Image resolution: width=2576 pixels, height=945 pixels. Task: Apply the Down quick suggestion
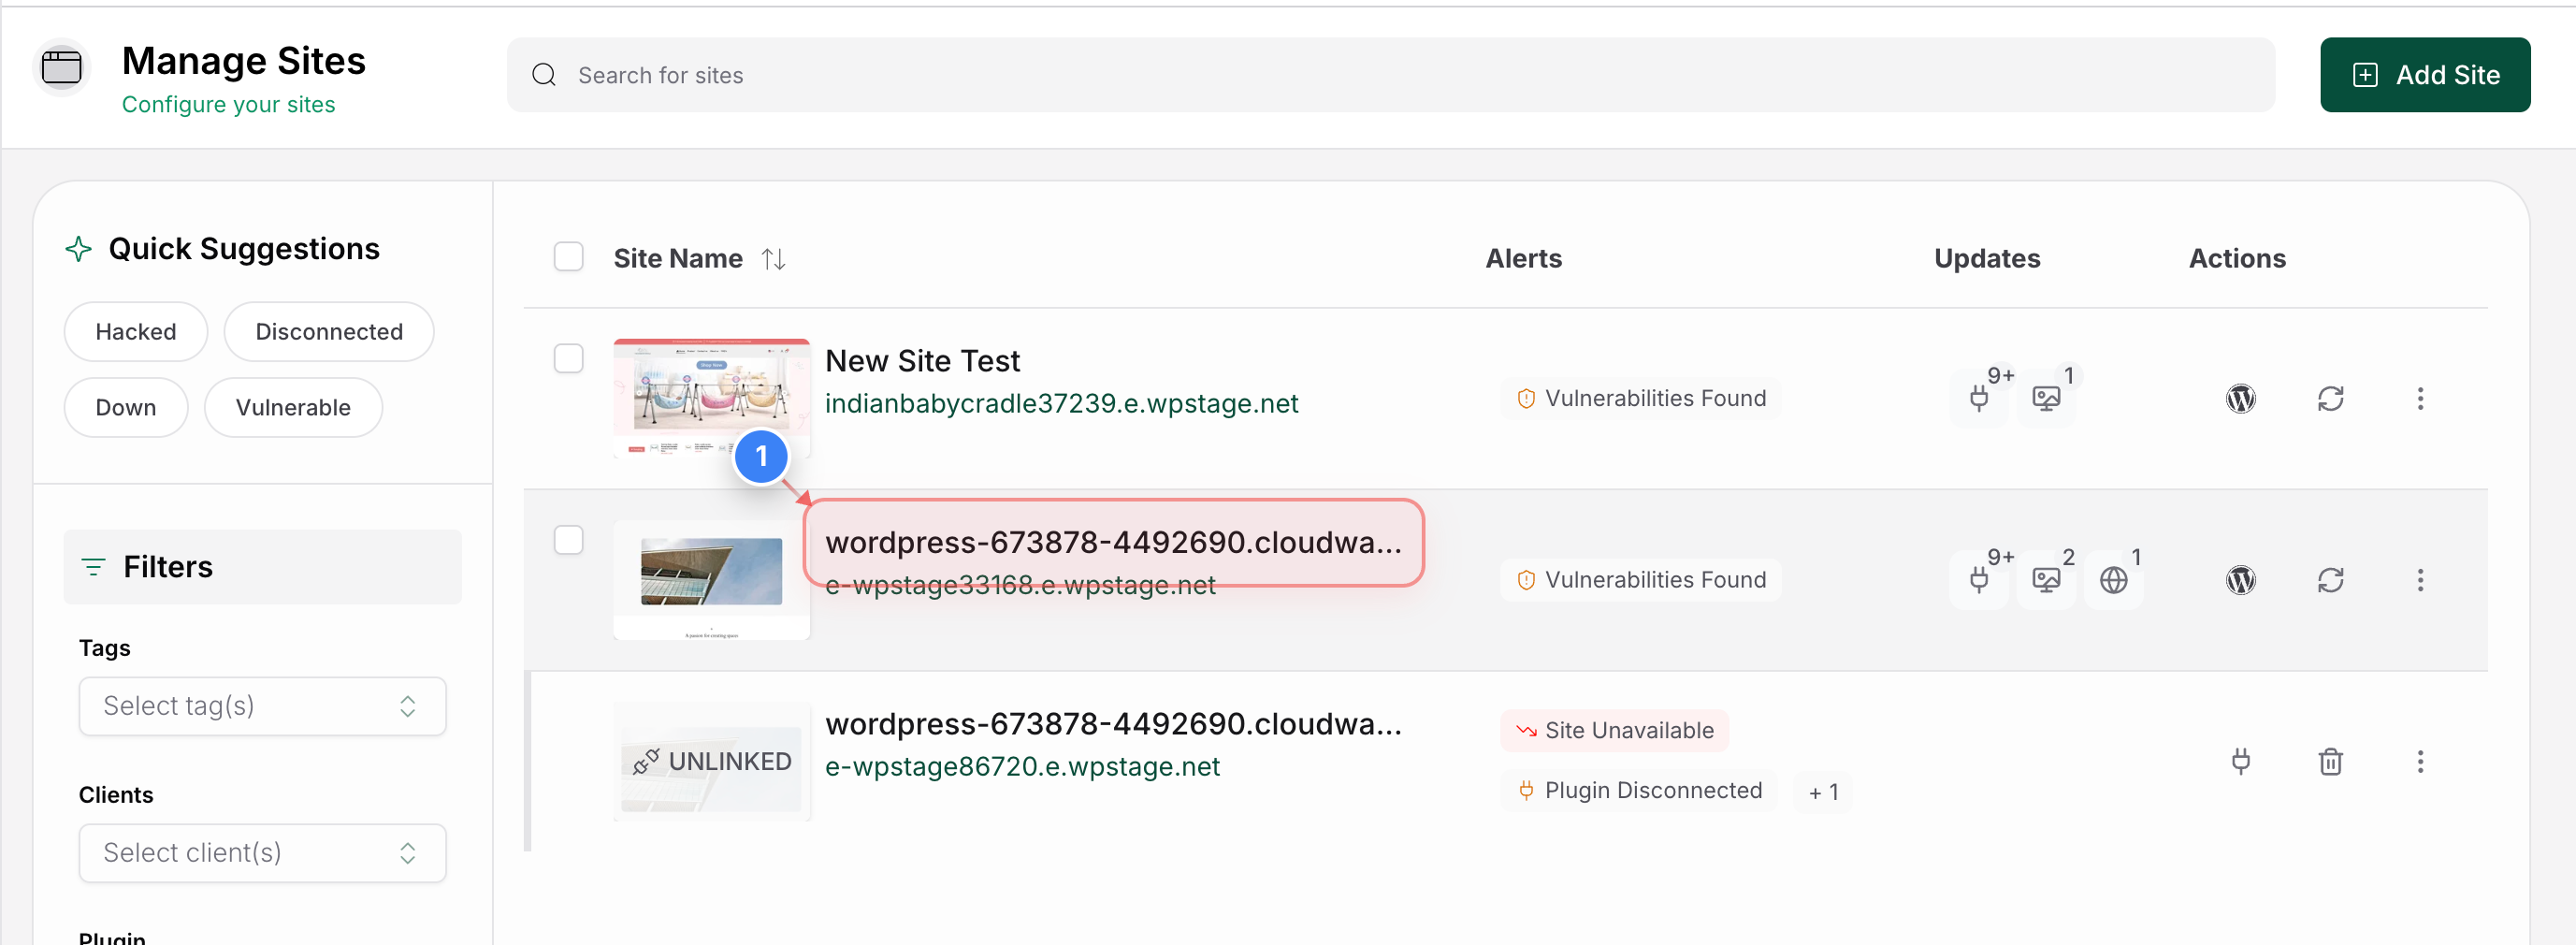(126, 408)
